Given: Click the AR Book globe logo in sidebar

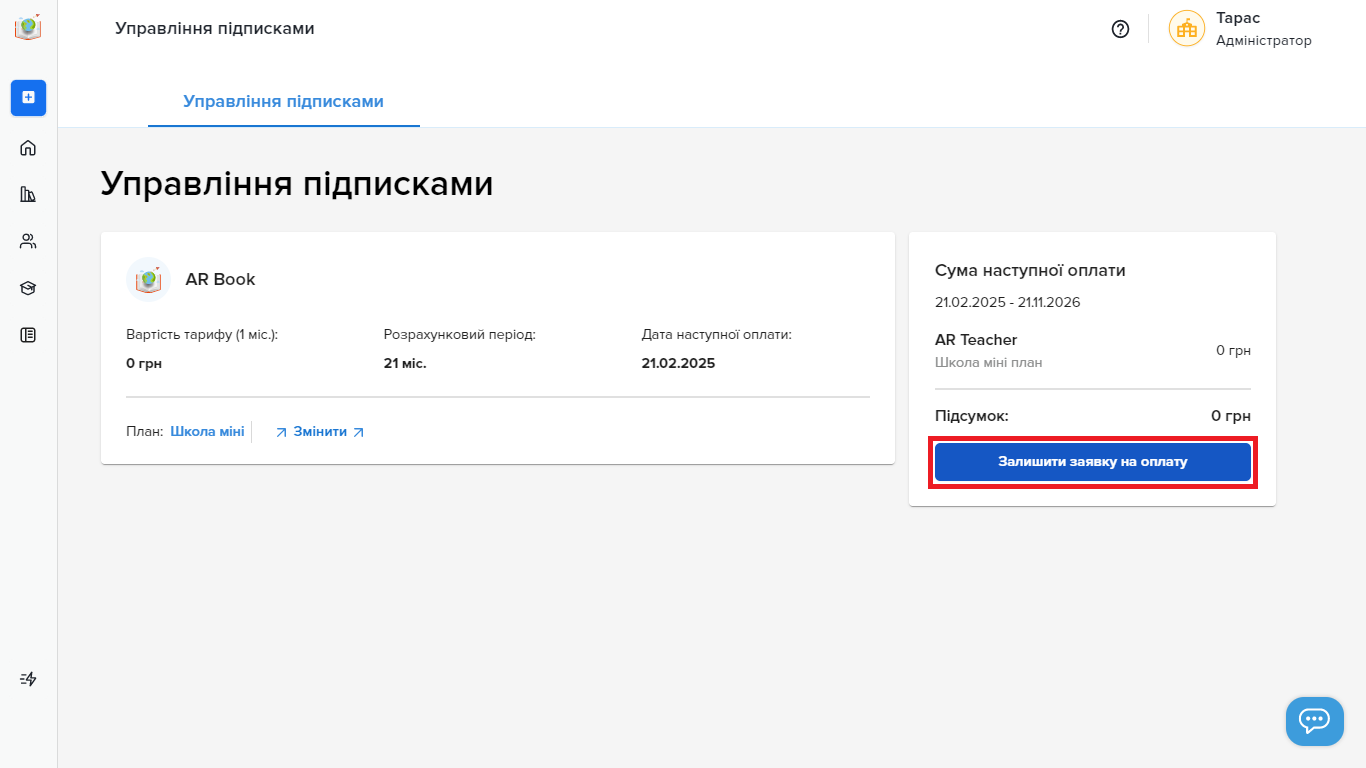Looking at the screenshot, I should coord(28,27).
